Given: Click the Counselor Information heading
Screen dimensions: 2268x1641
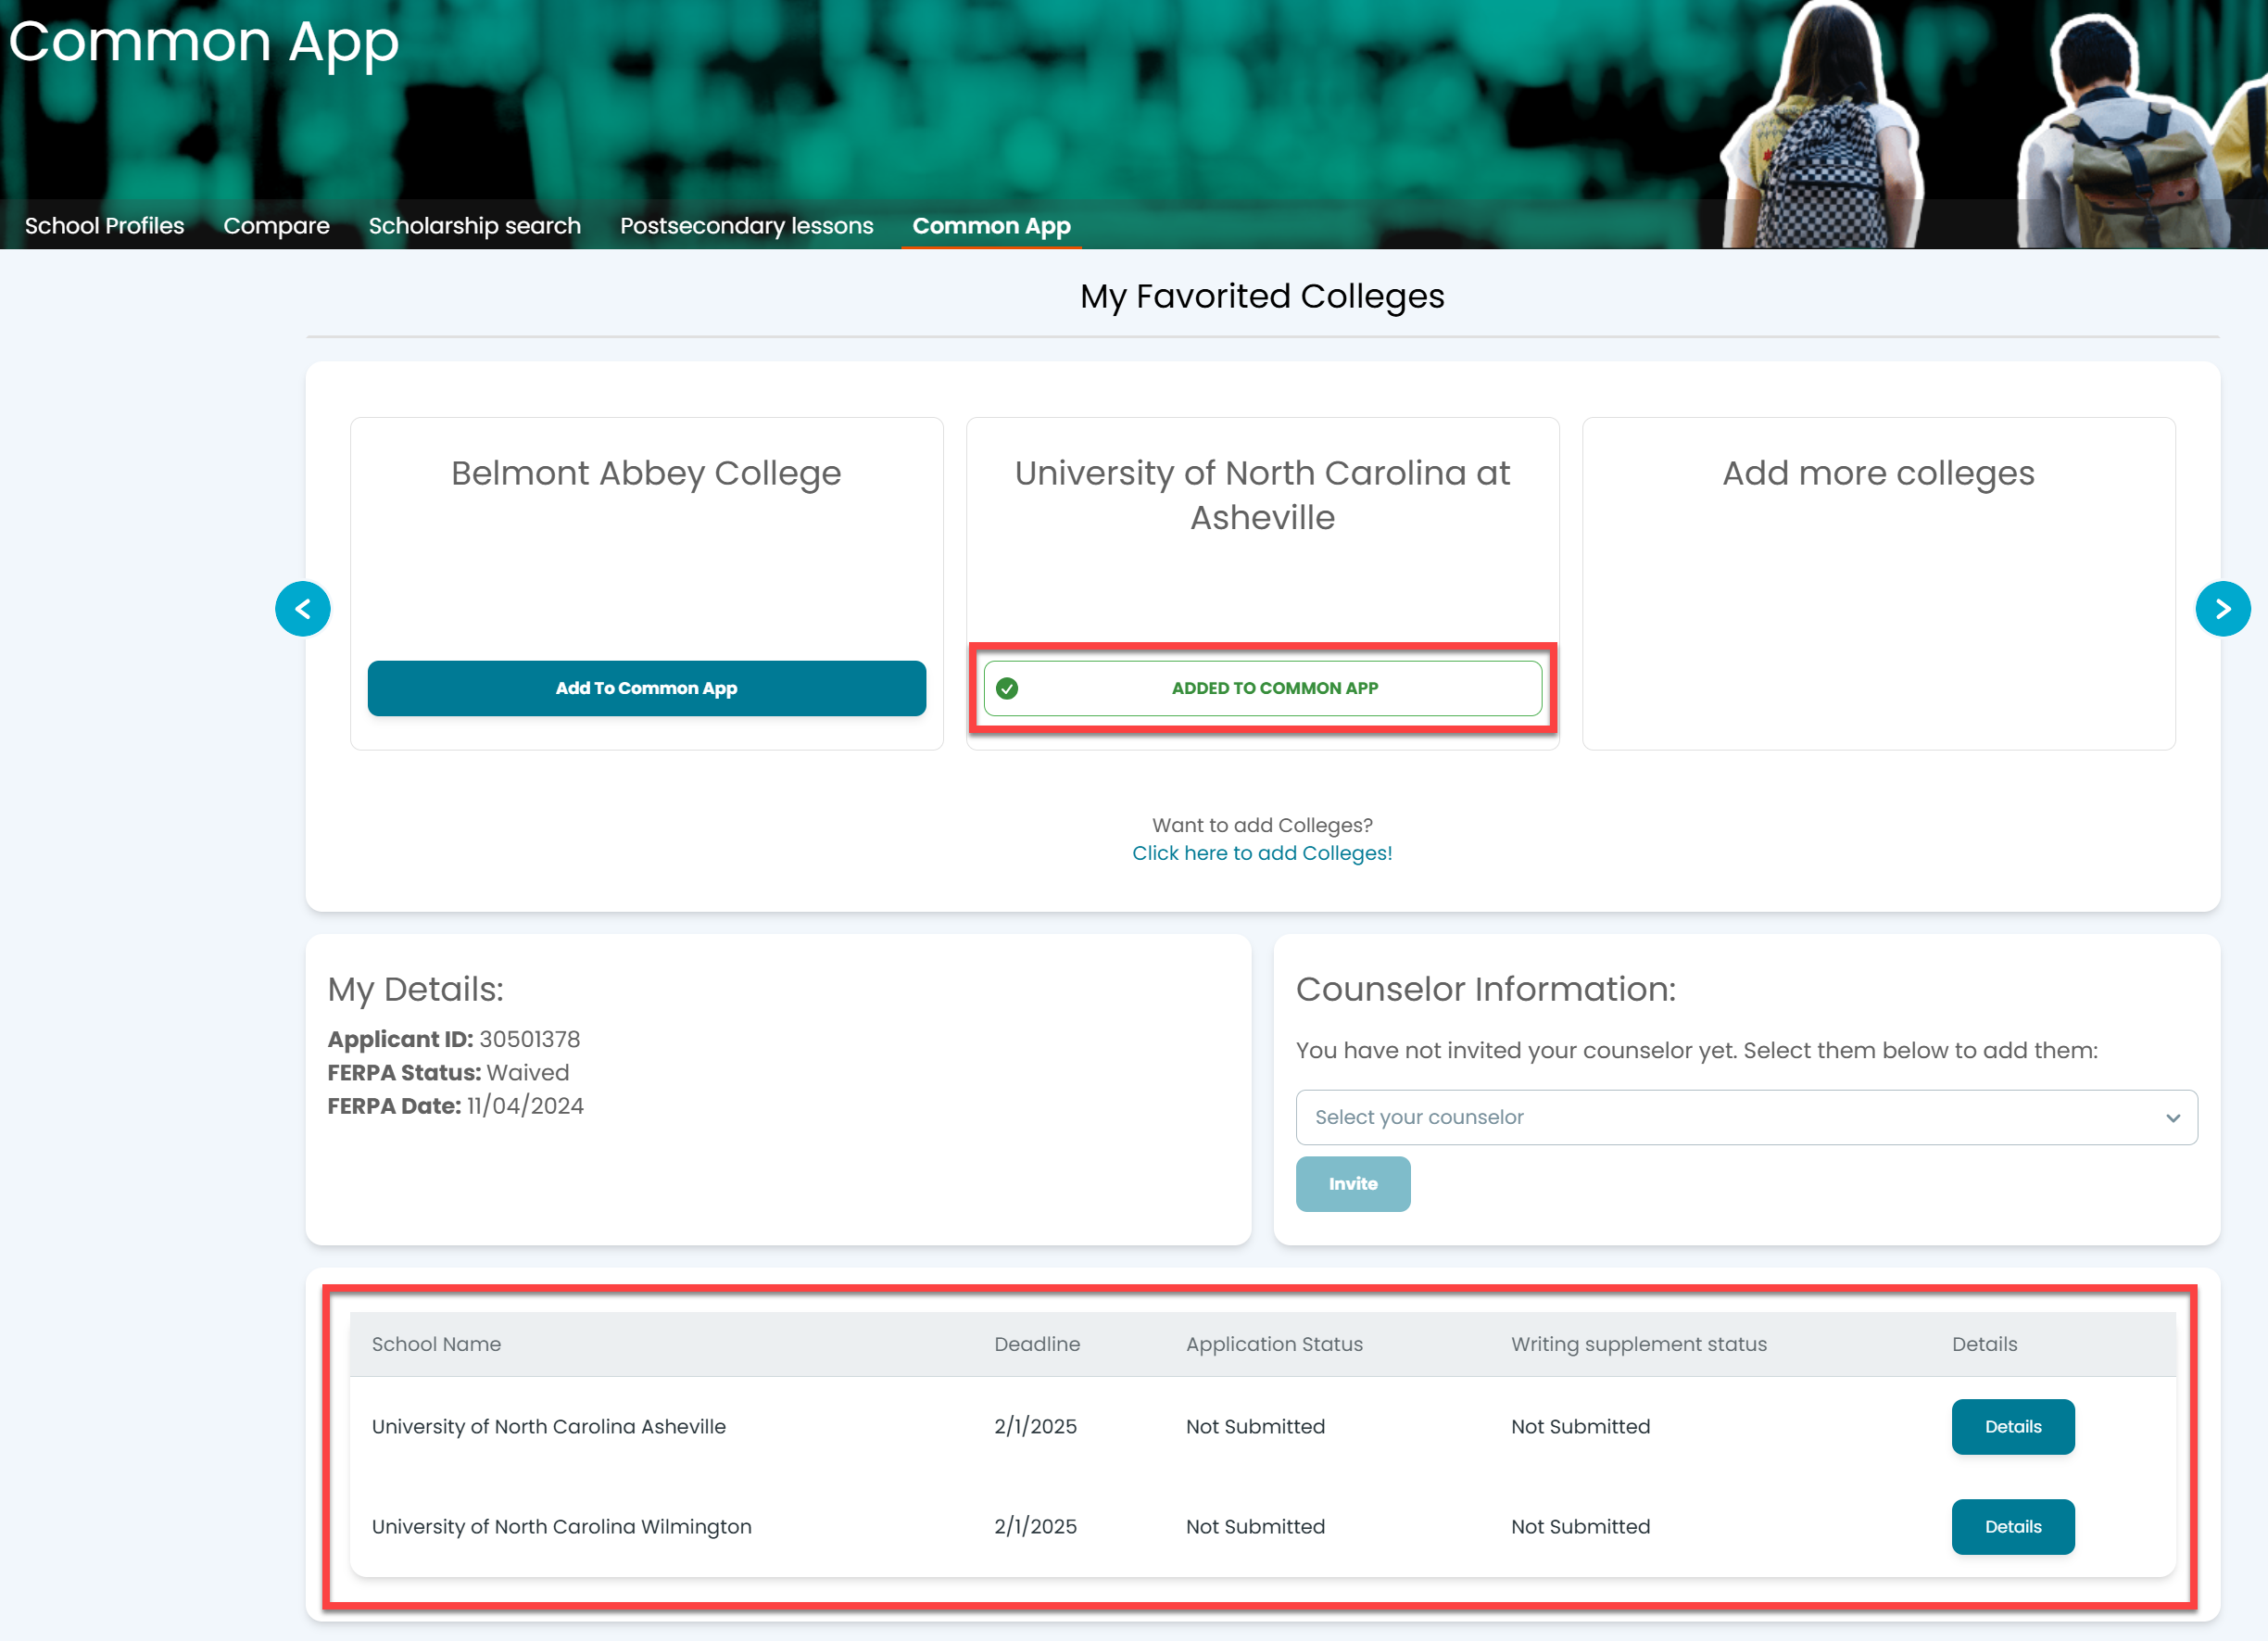Looking at the screenshot, I should point(1486,989).
